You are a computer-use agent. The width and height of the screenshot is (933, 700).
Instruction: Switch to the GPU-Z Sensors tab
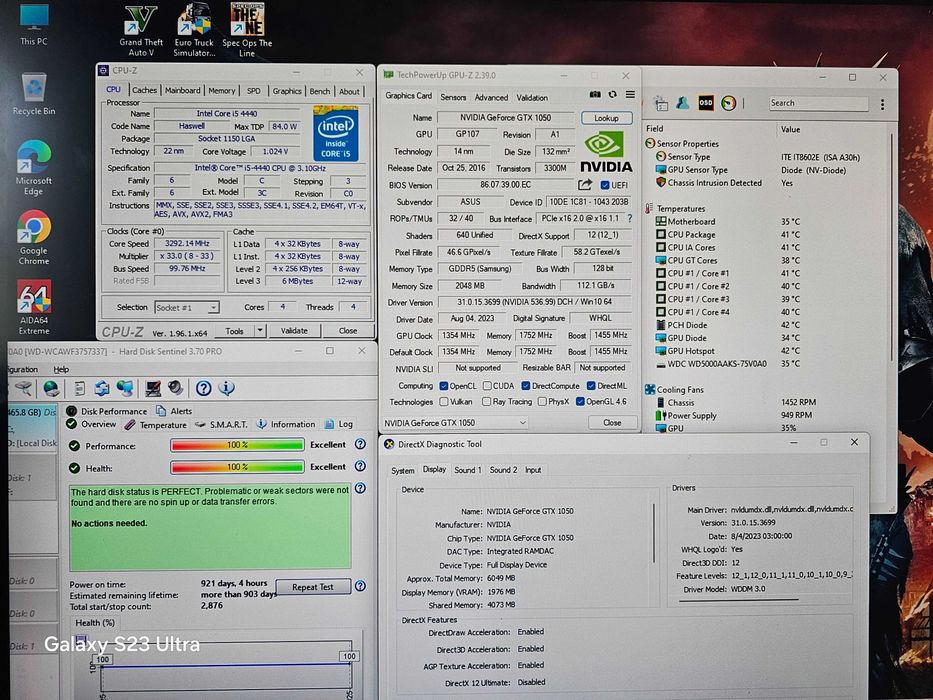(x=453, y=97)
